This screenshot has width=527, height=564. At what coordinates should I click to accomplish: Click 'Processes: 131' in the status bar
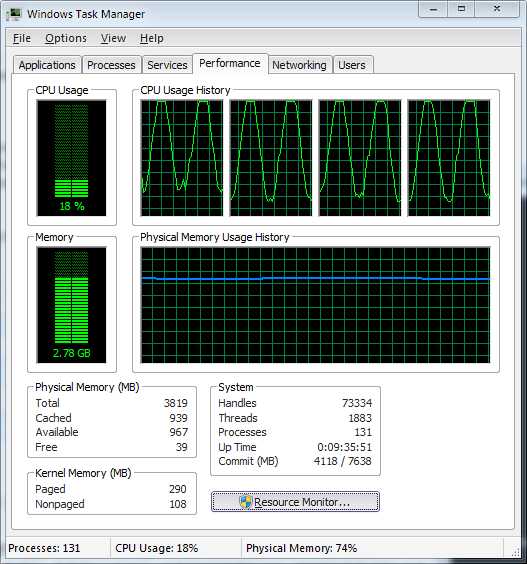(44, 548)
